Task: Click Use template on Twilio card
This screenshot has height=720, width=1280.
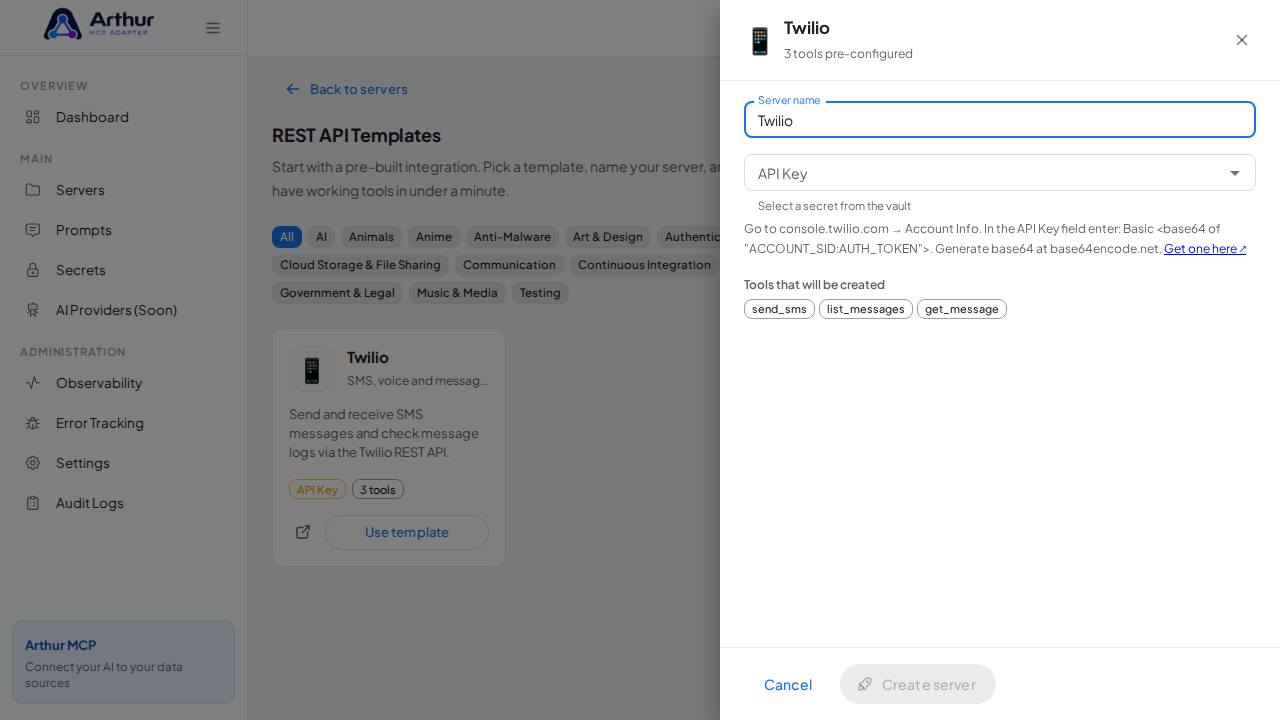Action: (407, 532)
